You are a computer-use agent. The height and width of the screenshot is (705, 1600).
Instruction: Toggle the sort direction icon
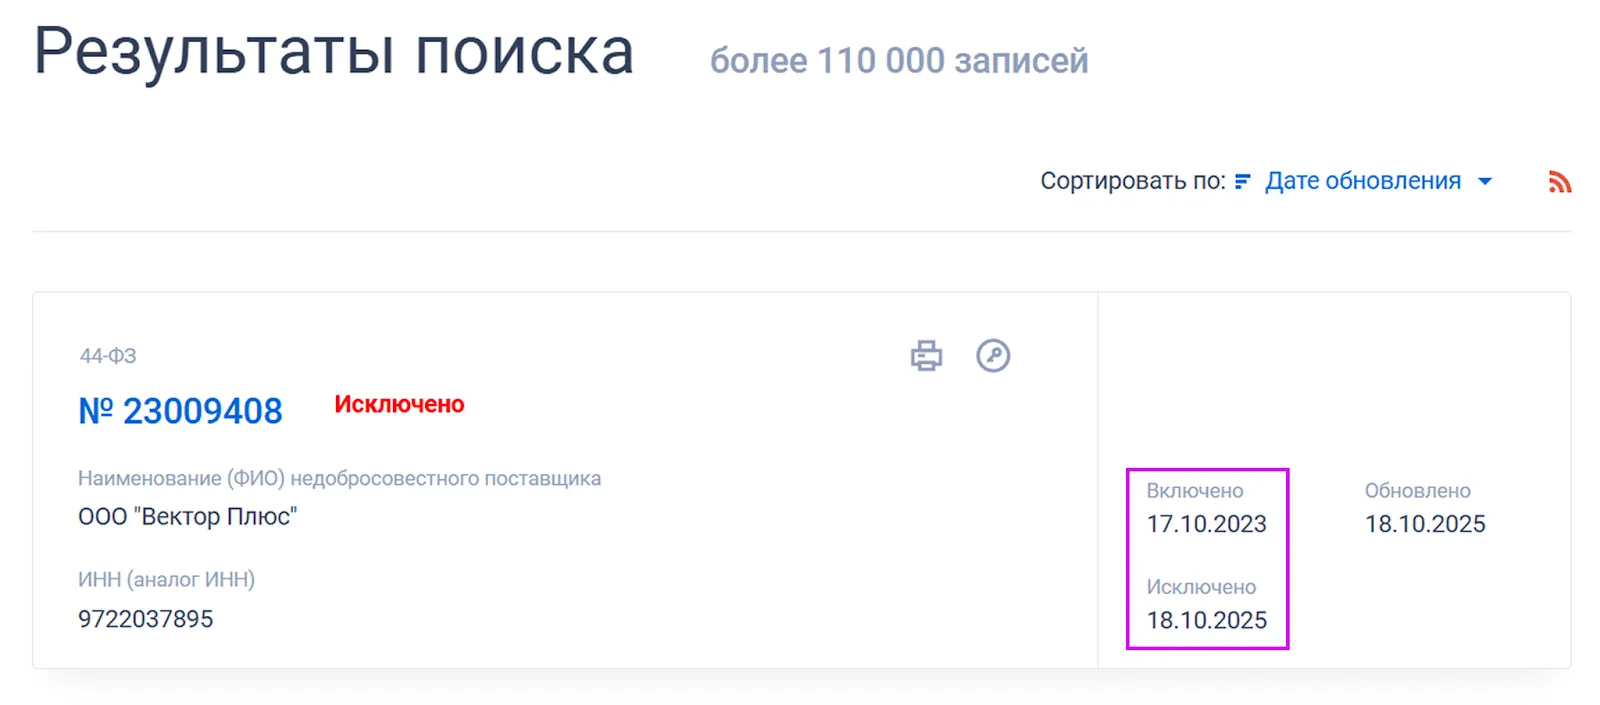click(1243, 182)
